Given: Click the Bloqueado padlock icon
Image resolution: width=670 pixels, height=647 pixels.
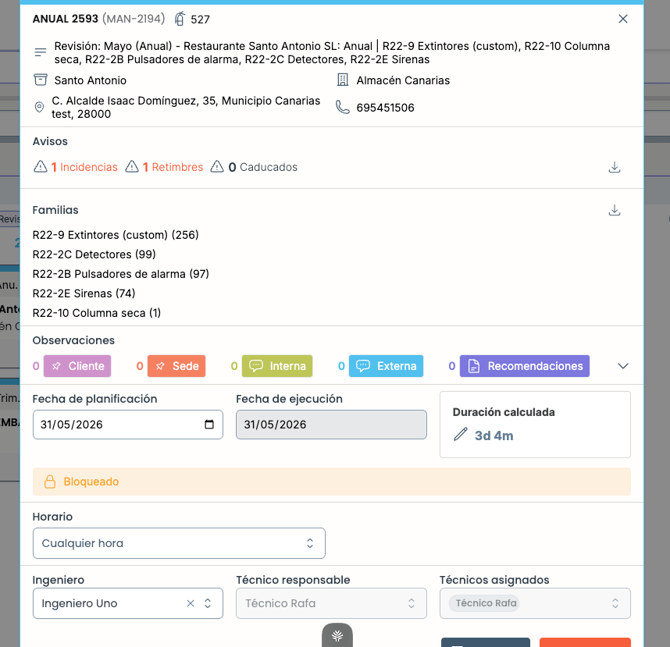Looking at the screenshot, I should click(50, 481).
